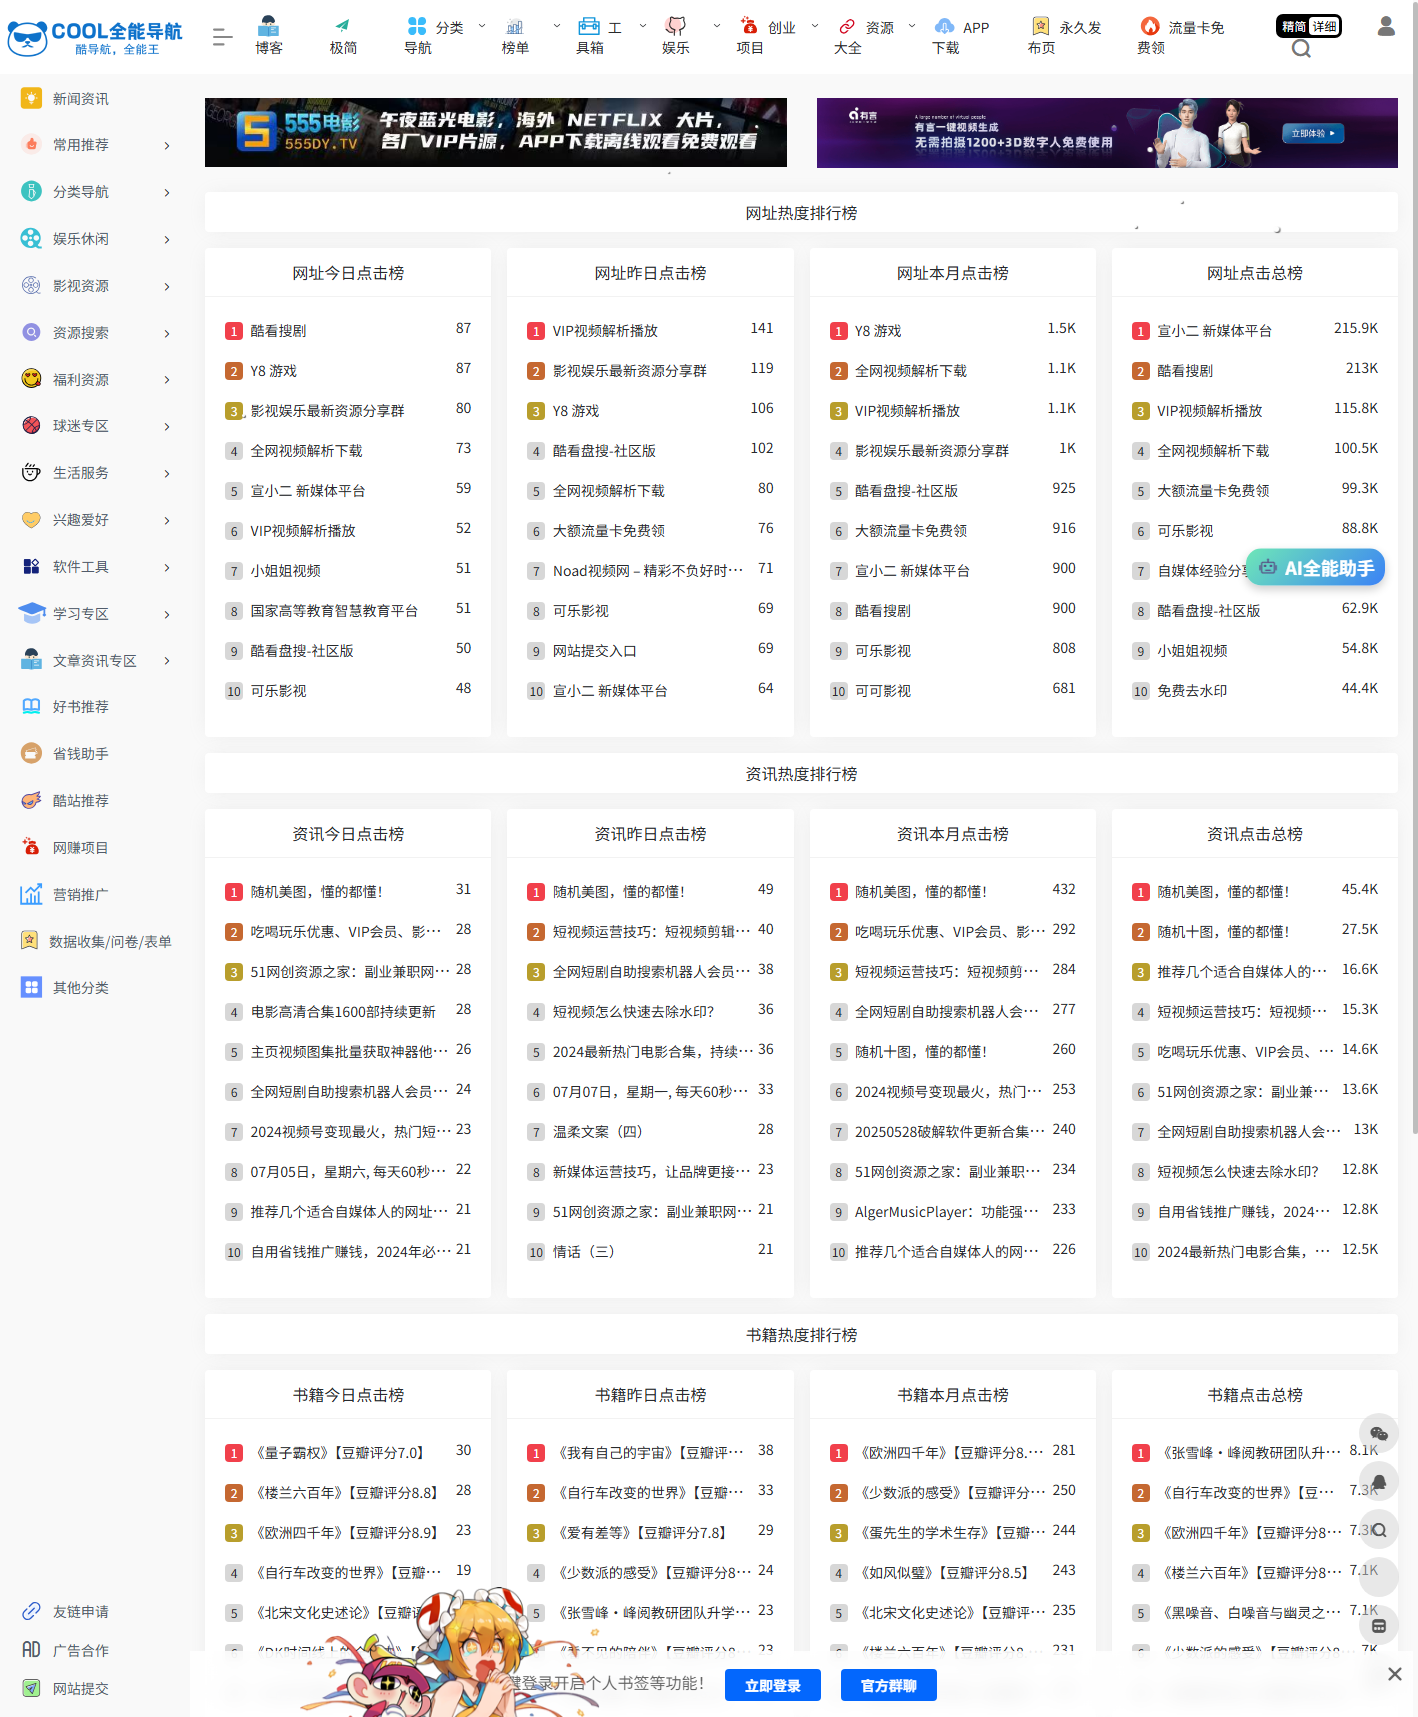
Task: Click the 其他分类 grid icon
Action: 31,987
